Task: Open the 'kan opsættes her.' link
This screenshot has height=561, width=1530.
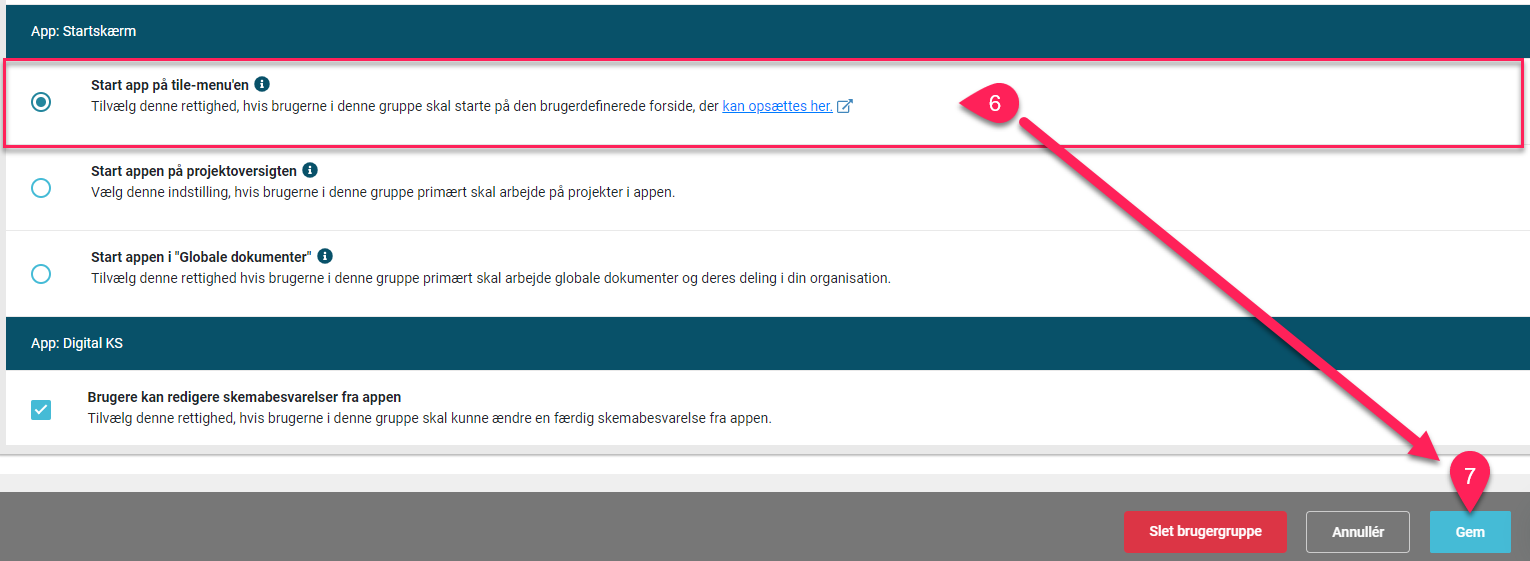Action: pyautogui.click(x=777, y=106)
